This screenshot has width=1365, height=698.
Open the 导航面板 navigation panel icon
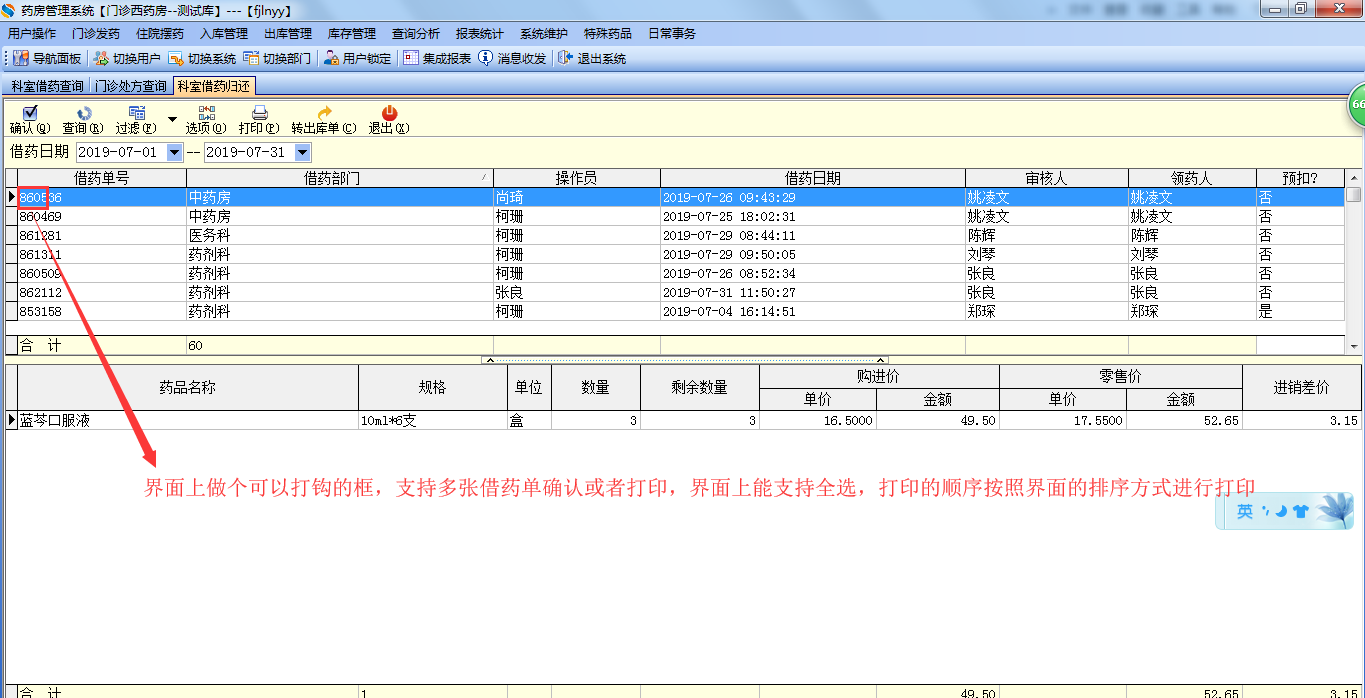21,58
